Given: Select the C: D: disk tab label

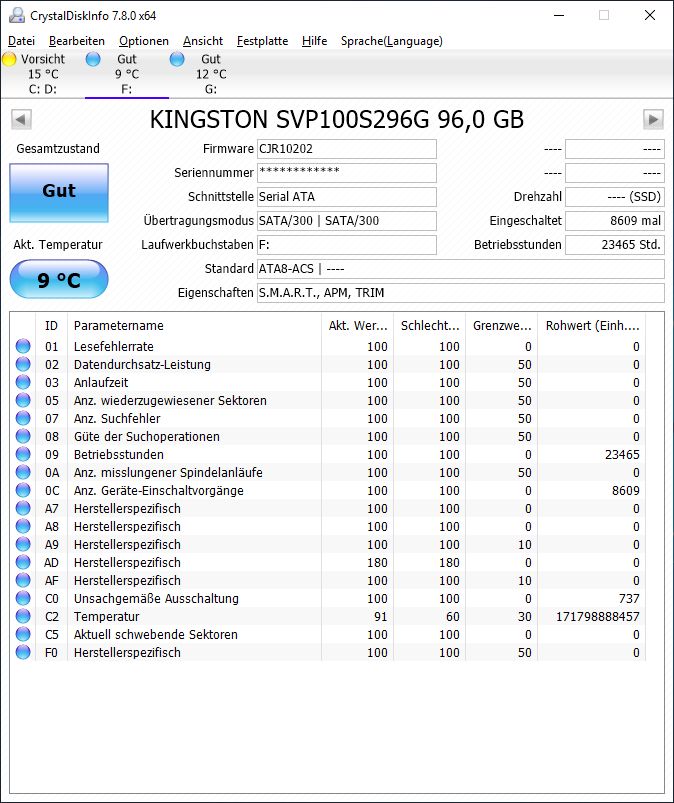Looking at the screenshot, I should pyautogui.click(x=43, y=89).
